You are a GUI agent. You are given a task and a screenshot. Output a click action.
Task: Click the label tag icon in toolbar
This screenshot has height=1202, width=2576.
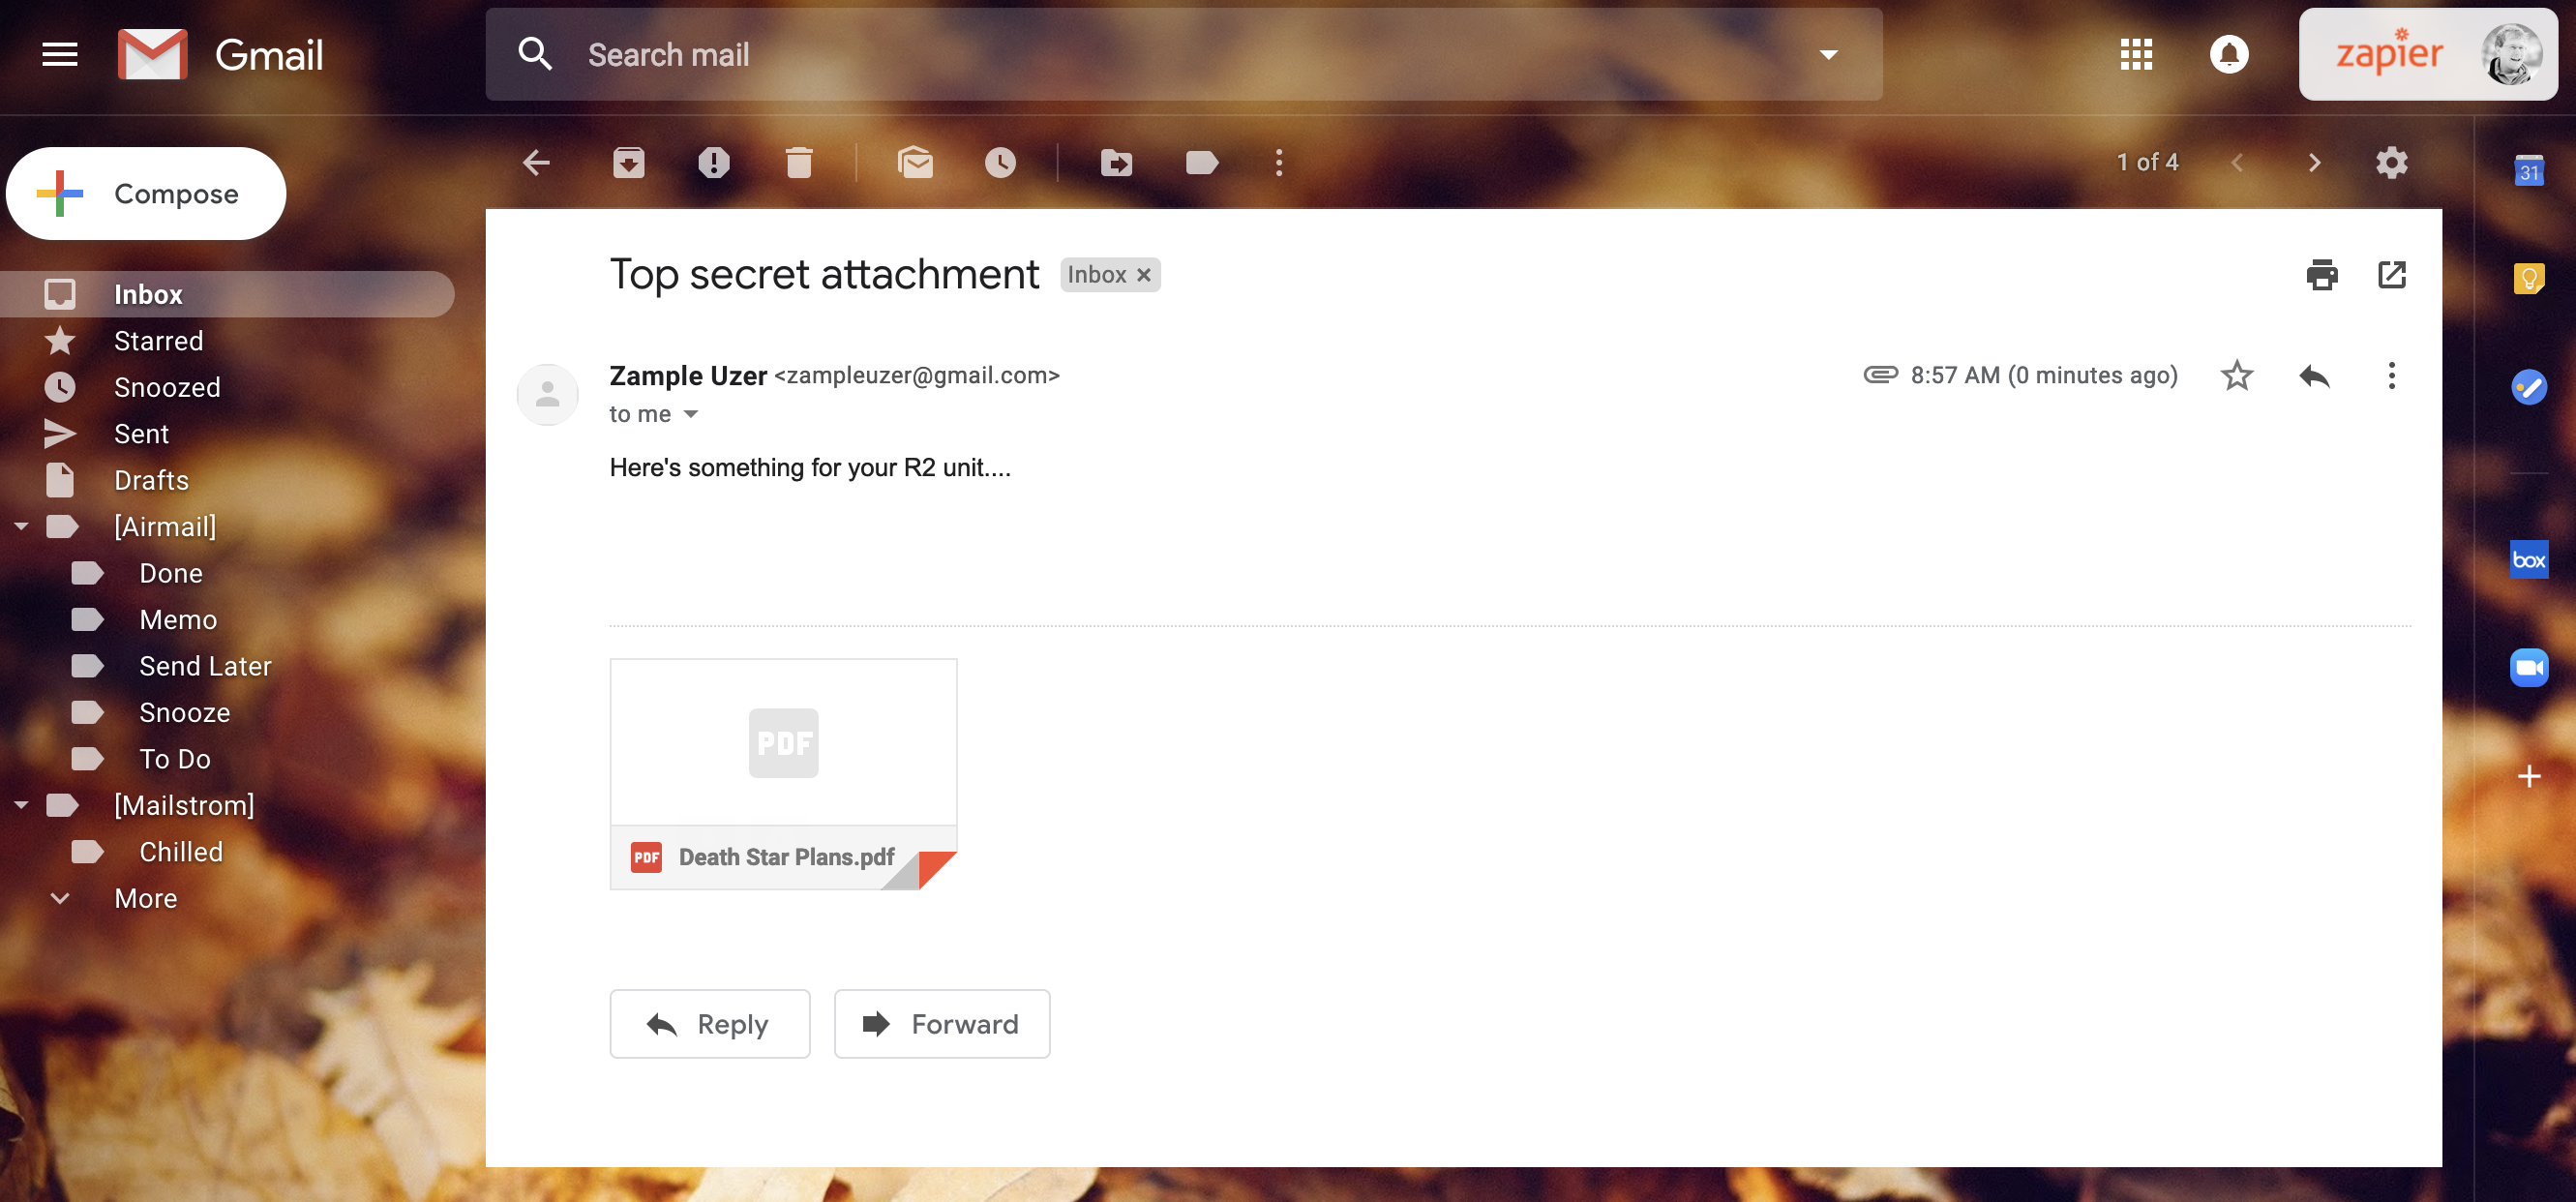1201,163
